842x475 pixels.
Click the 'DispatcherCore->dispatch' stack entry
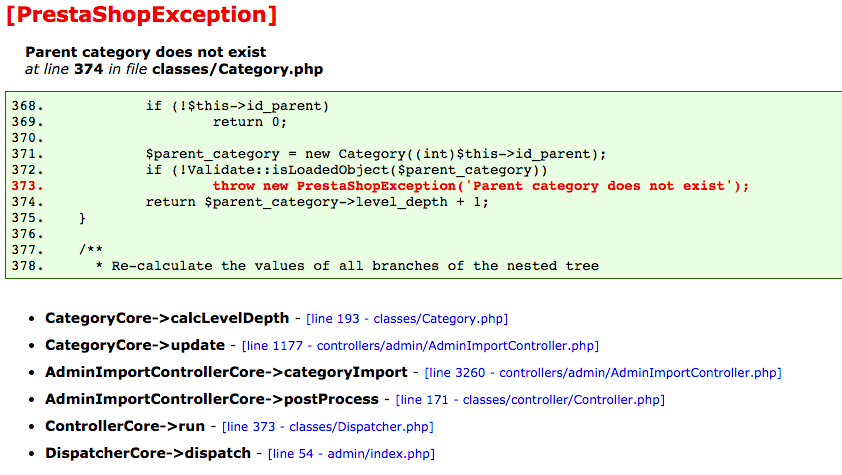[148, 453]
